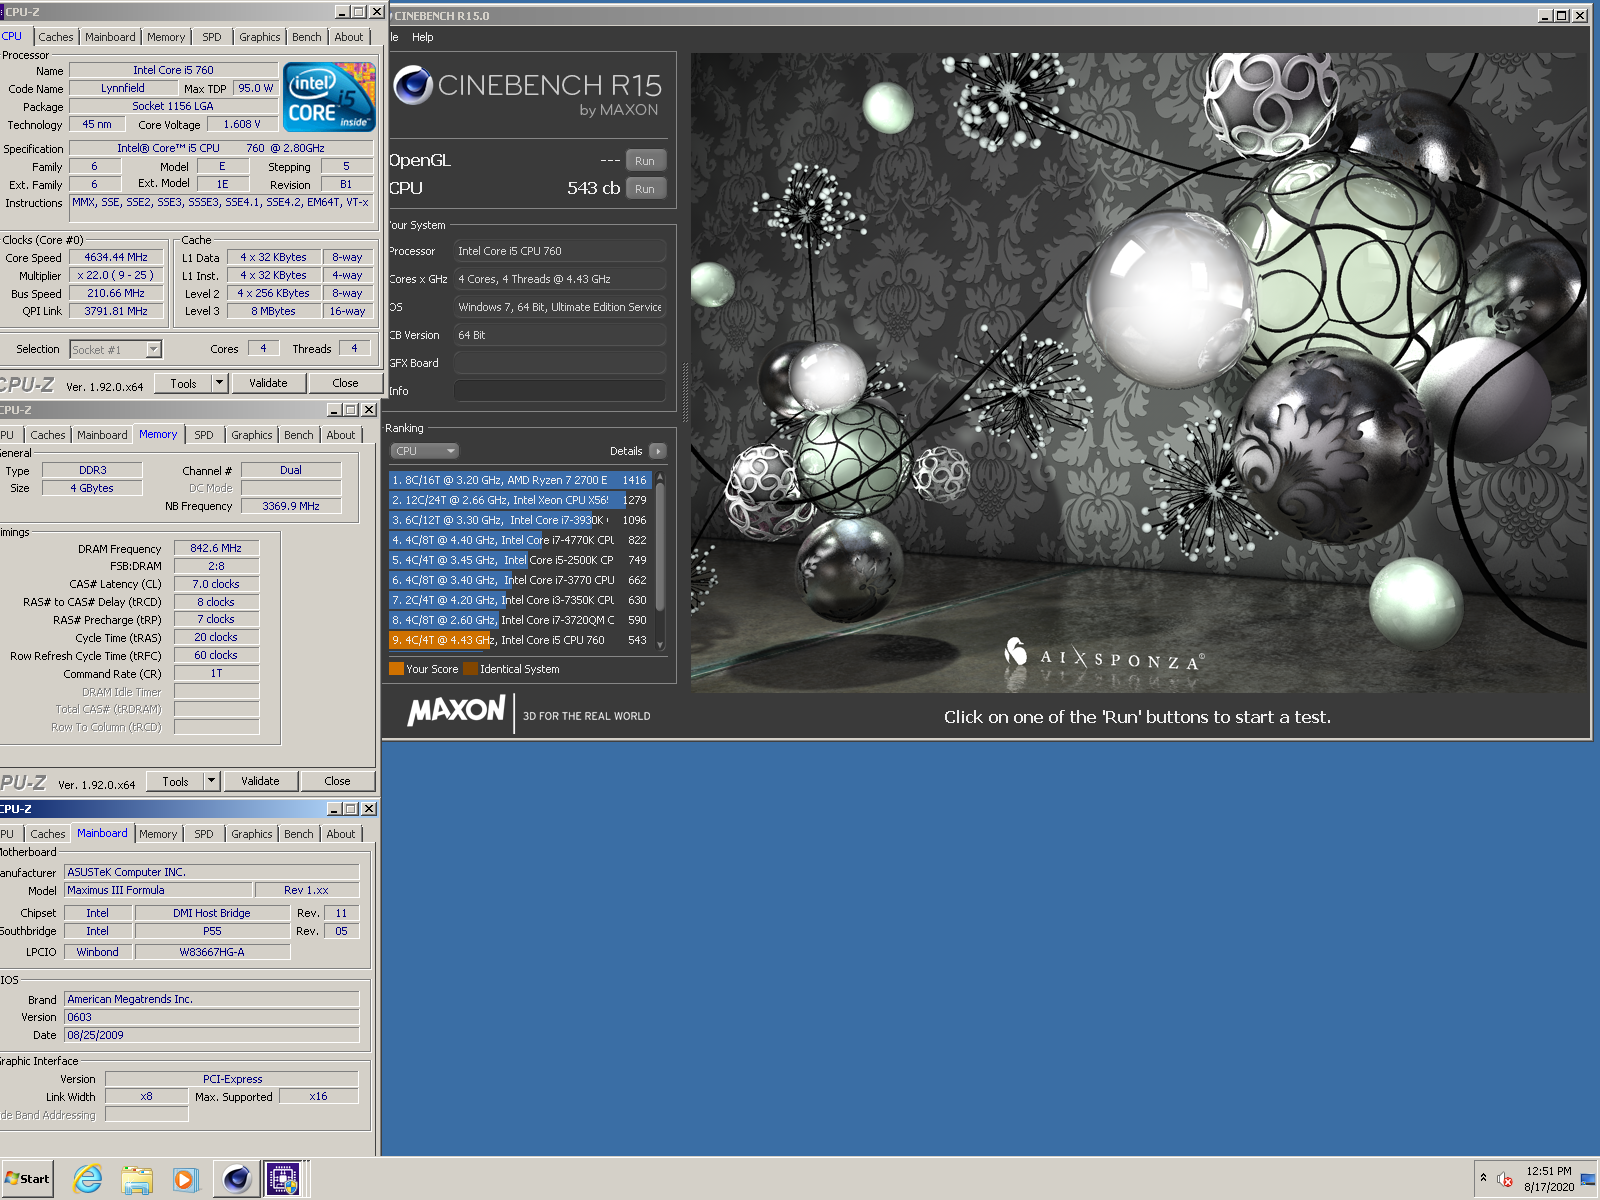Click the Show Desktop tray icon
This screenshot has width=1600, height=1200.
point(1587,1179)
